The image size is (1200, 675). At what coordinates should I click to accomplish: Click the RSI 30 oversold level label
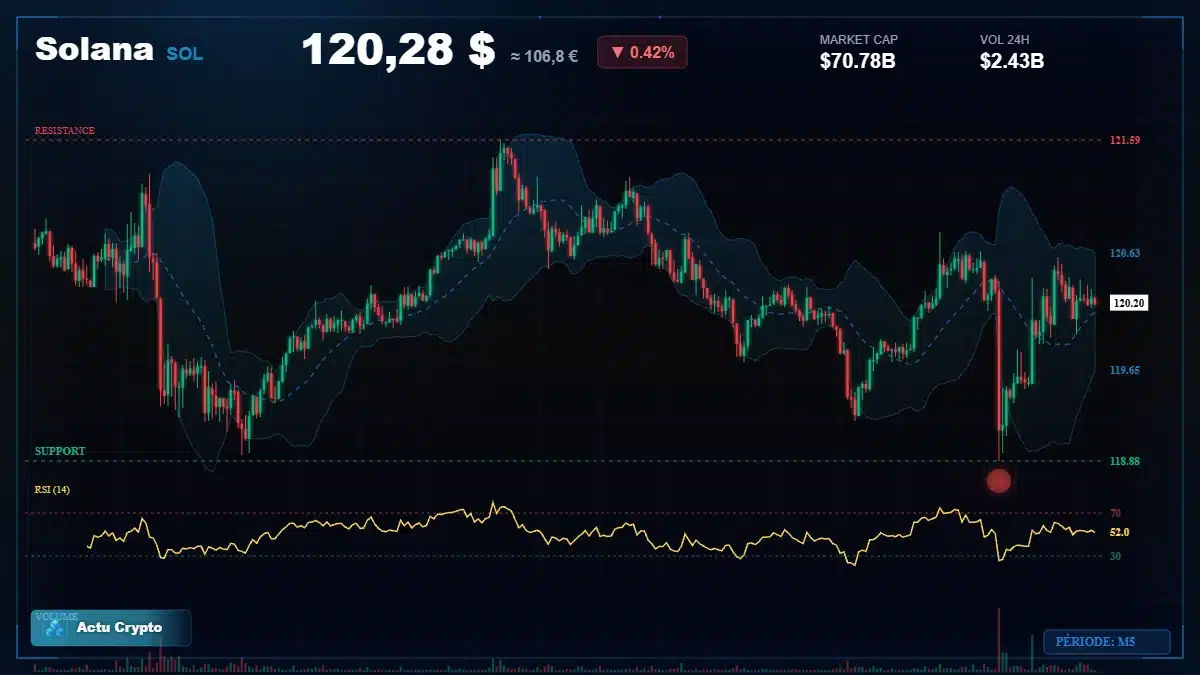(x=1115, y=556)
